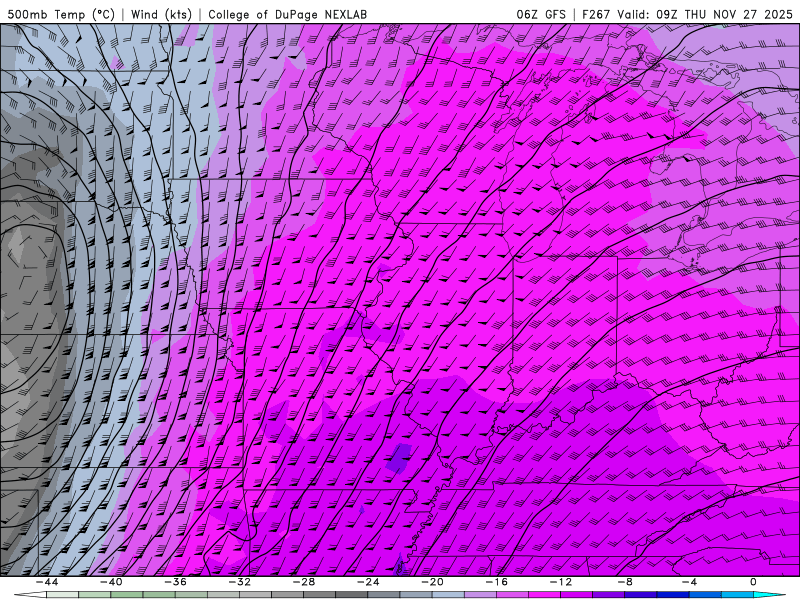
Task: Click the 0 color scale label
Action: (754, 582)
